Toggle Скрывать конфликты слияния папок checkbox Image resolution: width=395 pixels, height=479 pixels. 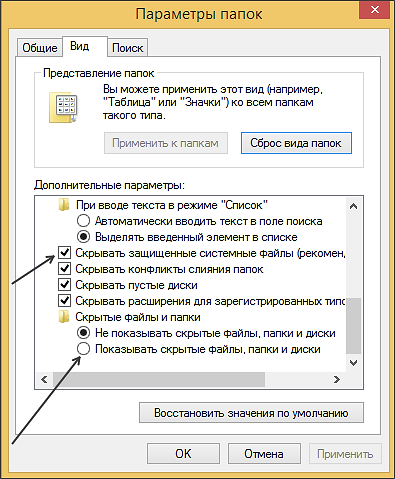64,269
